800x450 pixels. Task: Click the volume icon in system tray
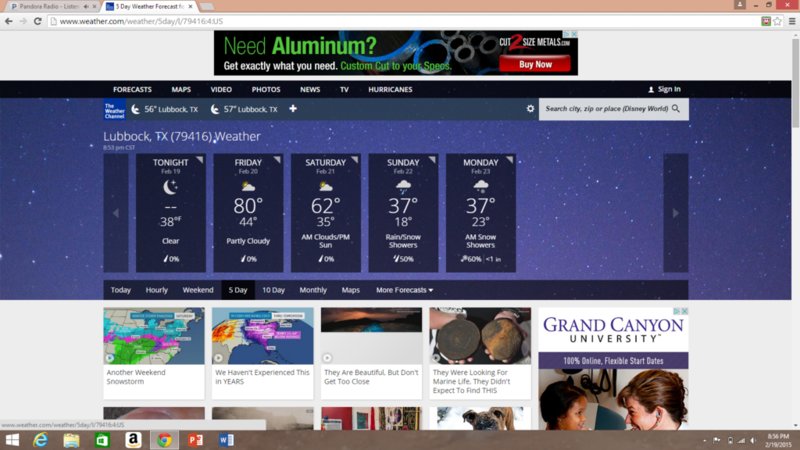tap(753, 440)
